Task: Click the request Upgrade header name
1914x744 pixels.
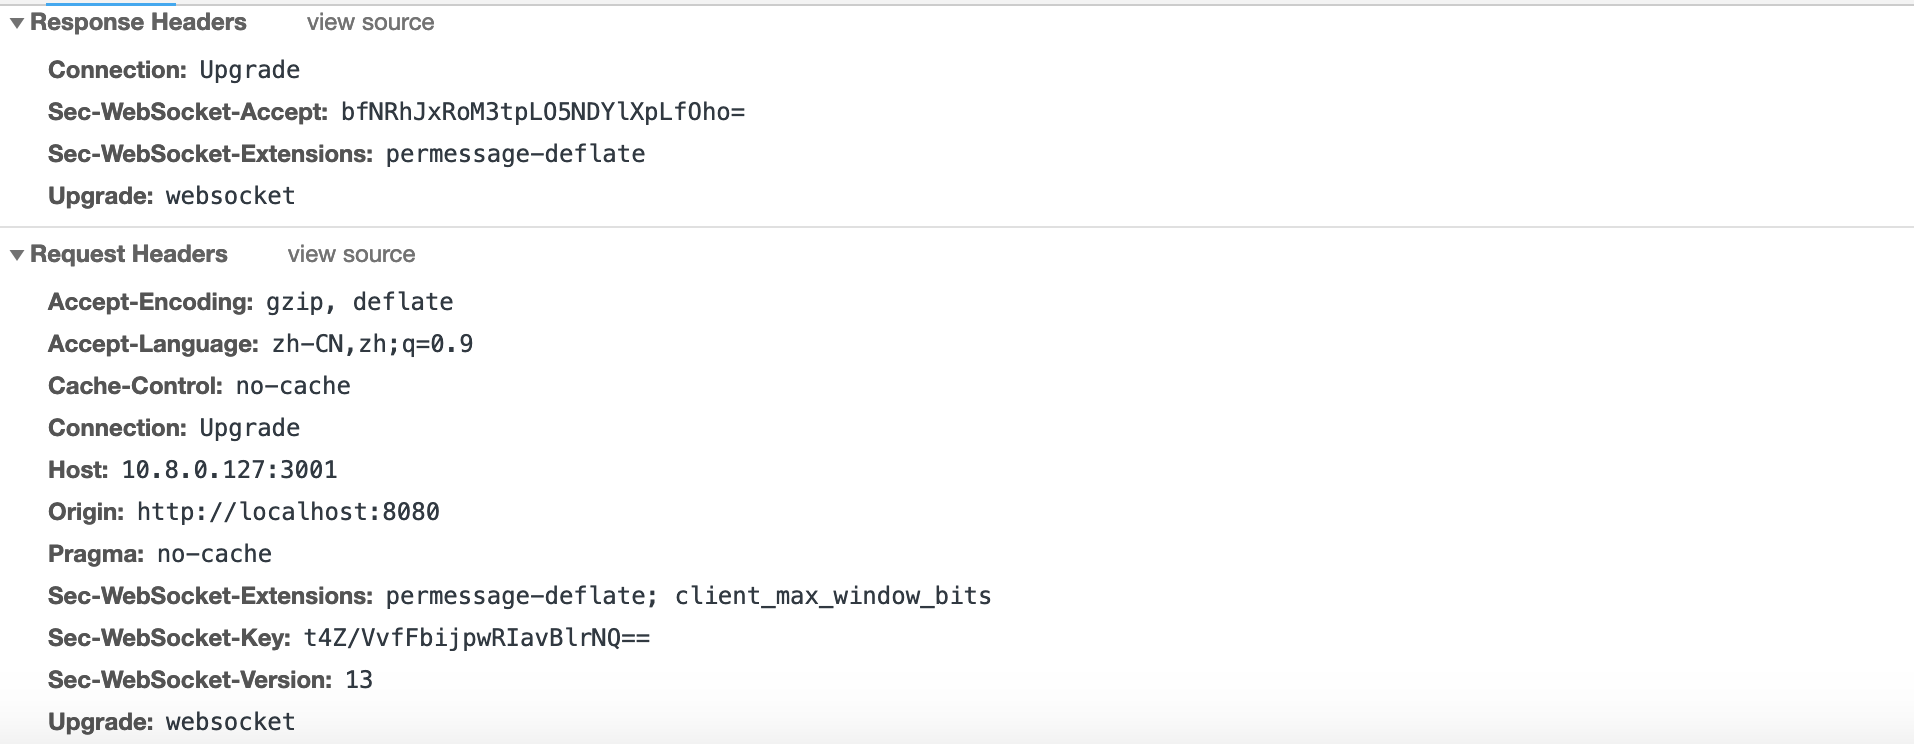Action: [x=100, y=722]
